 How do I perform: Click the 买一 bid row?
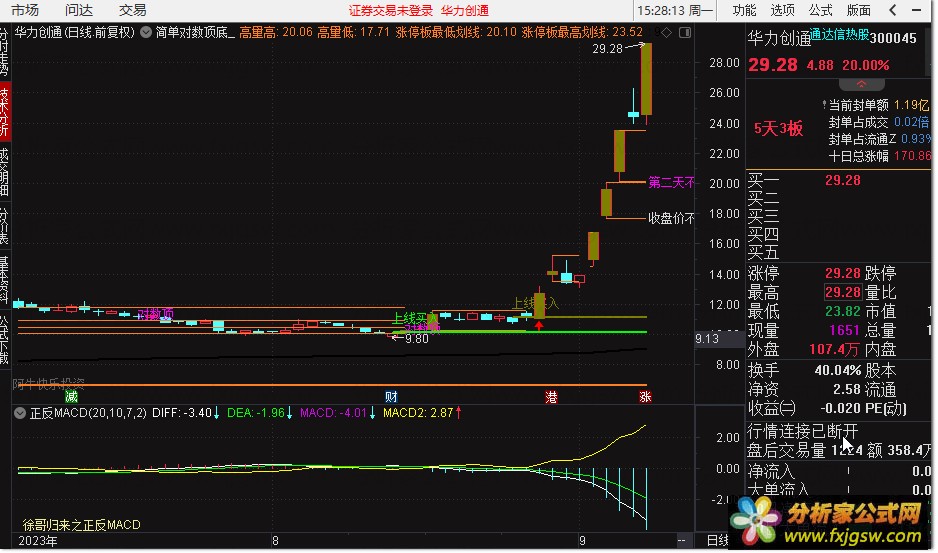pyautogui.click(x=837, y=180)
